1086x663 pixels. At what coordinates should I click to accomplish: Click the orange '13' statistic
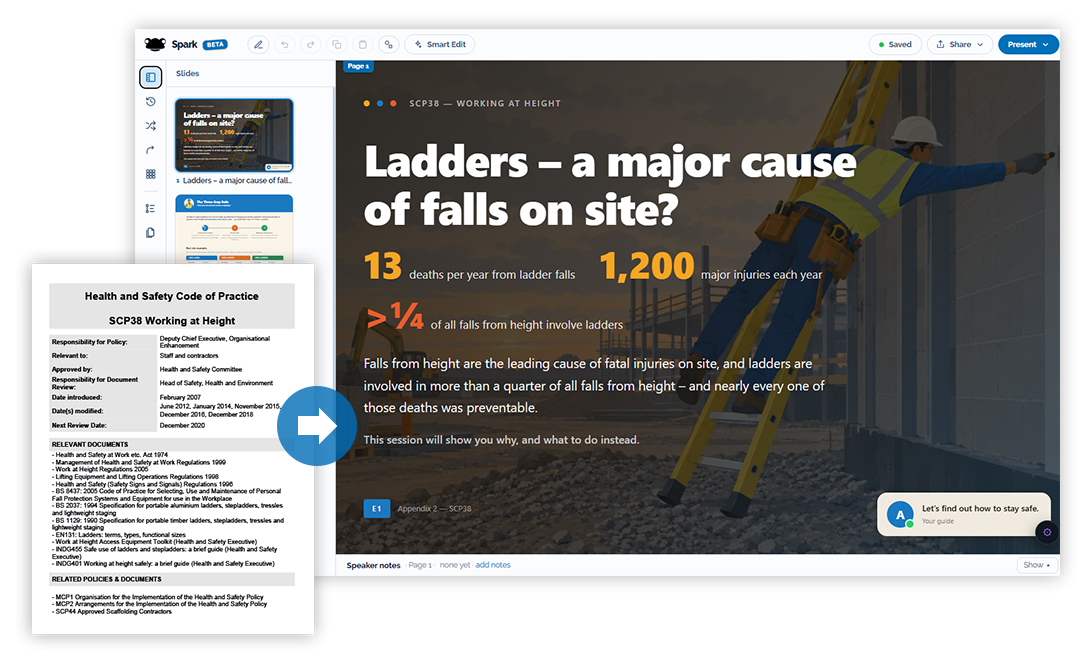[x=383, y=266]
